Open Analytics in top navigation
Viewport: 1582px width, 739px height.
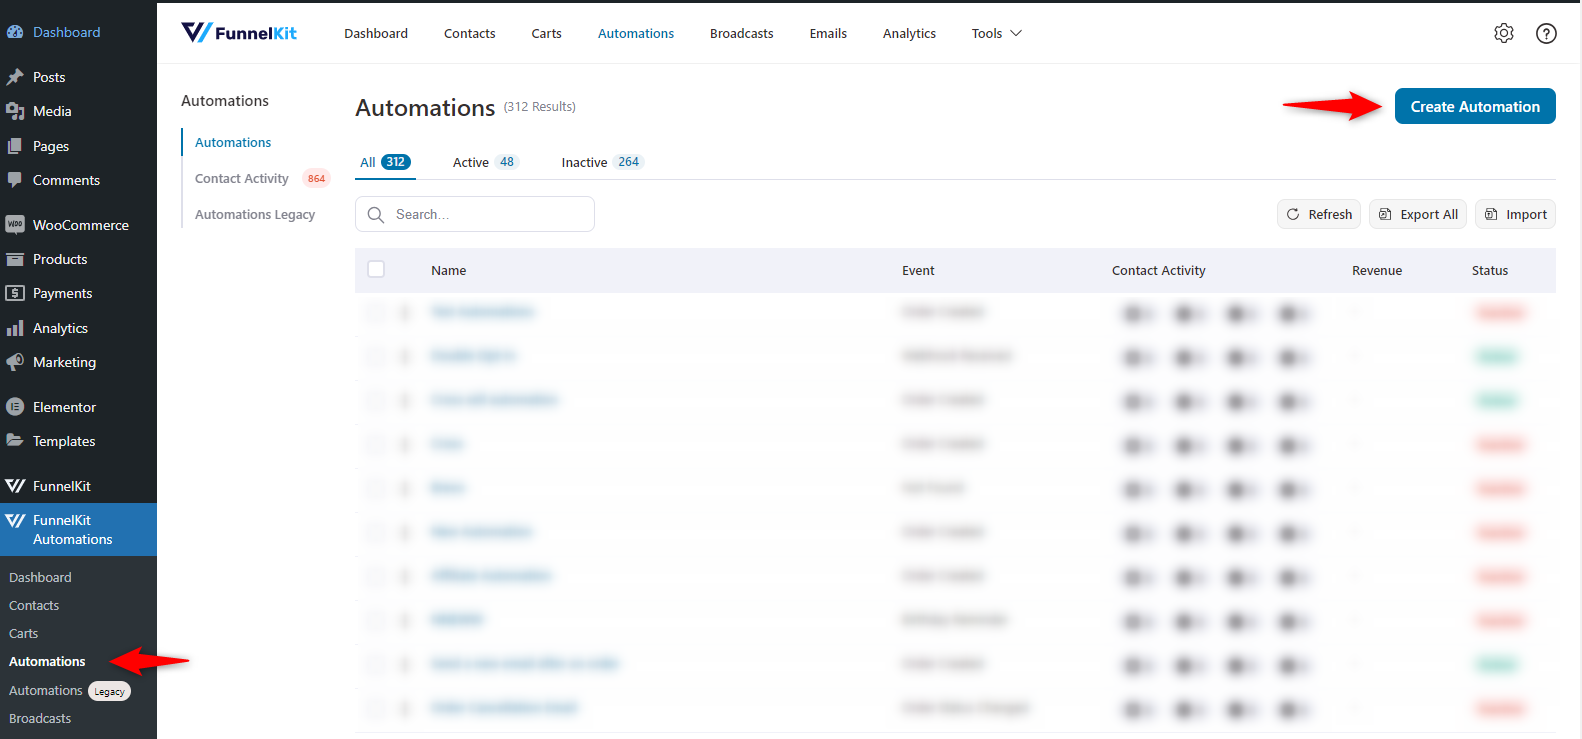click(x=909, y=33)
